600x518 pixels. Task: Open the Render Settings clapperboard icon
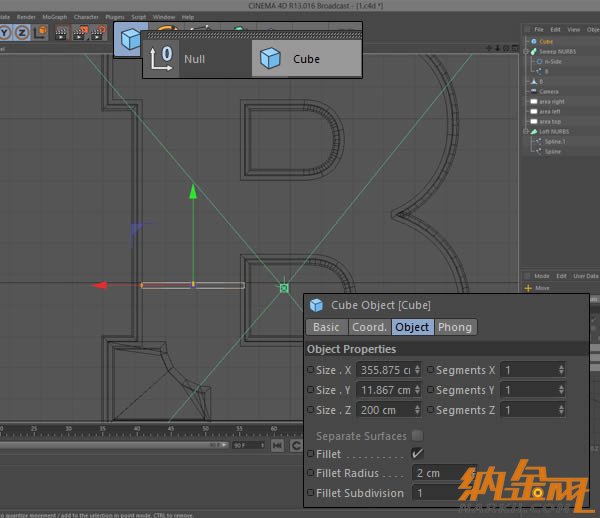point(99,33)
